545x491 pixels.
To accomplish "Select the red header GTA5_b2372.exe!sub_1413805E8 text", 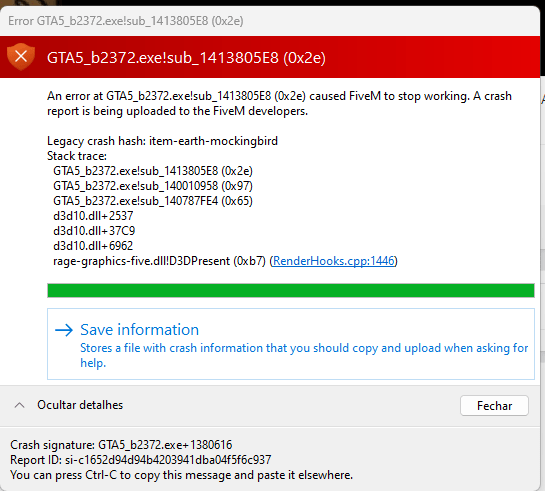I will pos(186,58).
